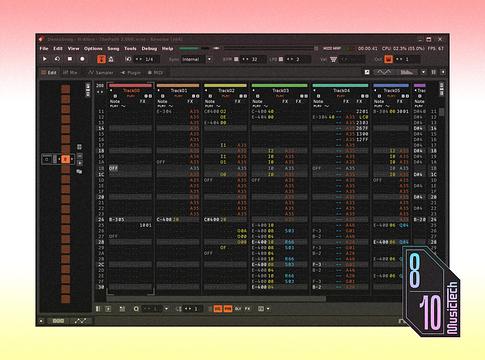
Task: Toggle the VOL volume column button
Action: [x=218, y=309]
